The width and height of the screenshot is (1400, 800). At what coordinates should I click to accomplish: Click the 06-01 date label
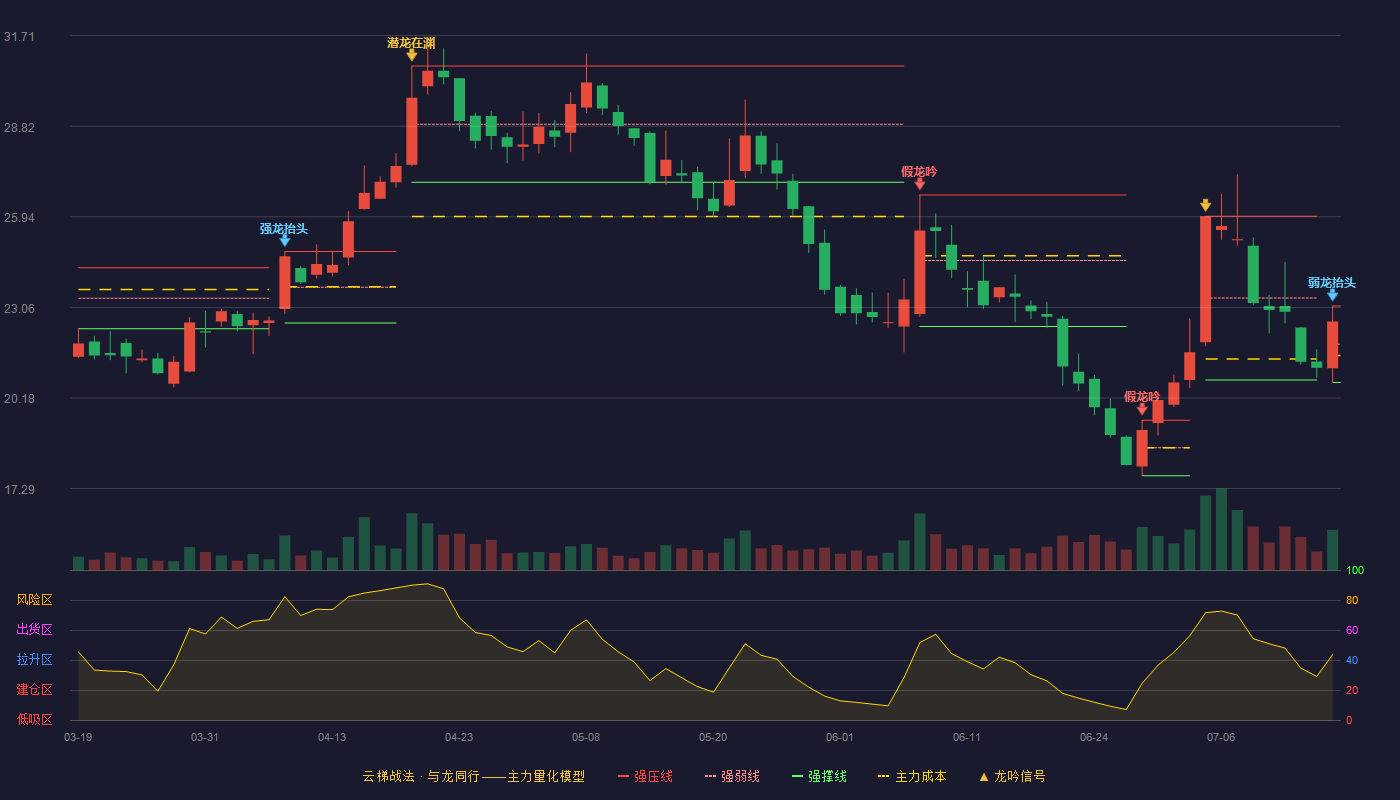pos(840,737)
